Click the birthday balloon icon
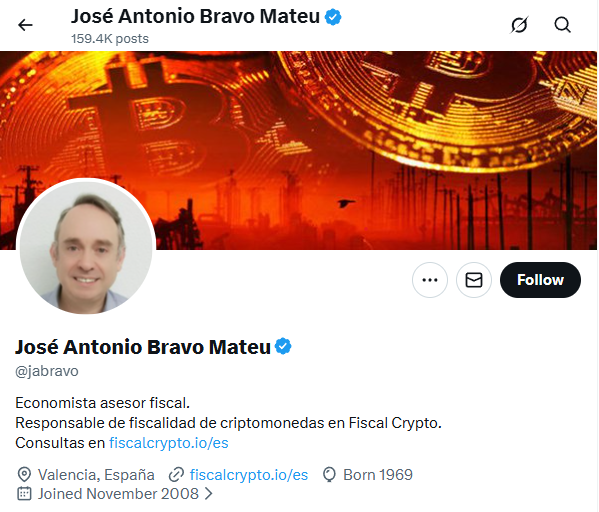 click(x=329, y=475)
